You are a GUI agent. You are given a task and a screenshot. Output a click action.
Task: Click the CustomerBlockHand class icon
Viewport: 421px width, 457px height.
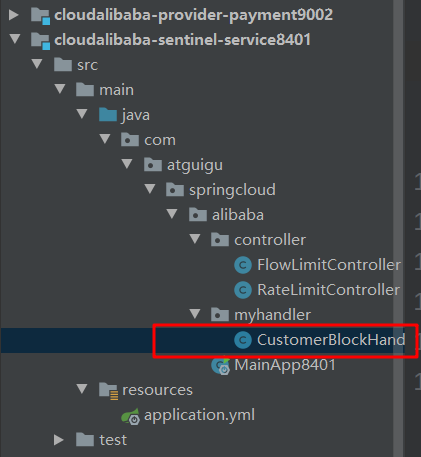[x=243, y=340]
